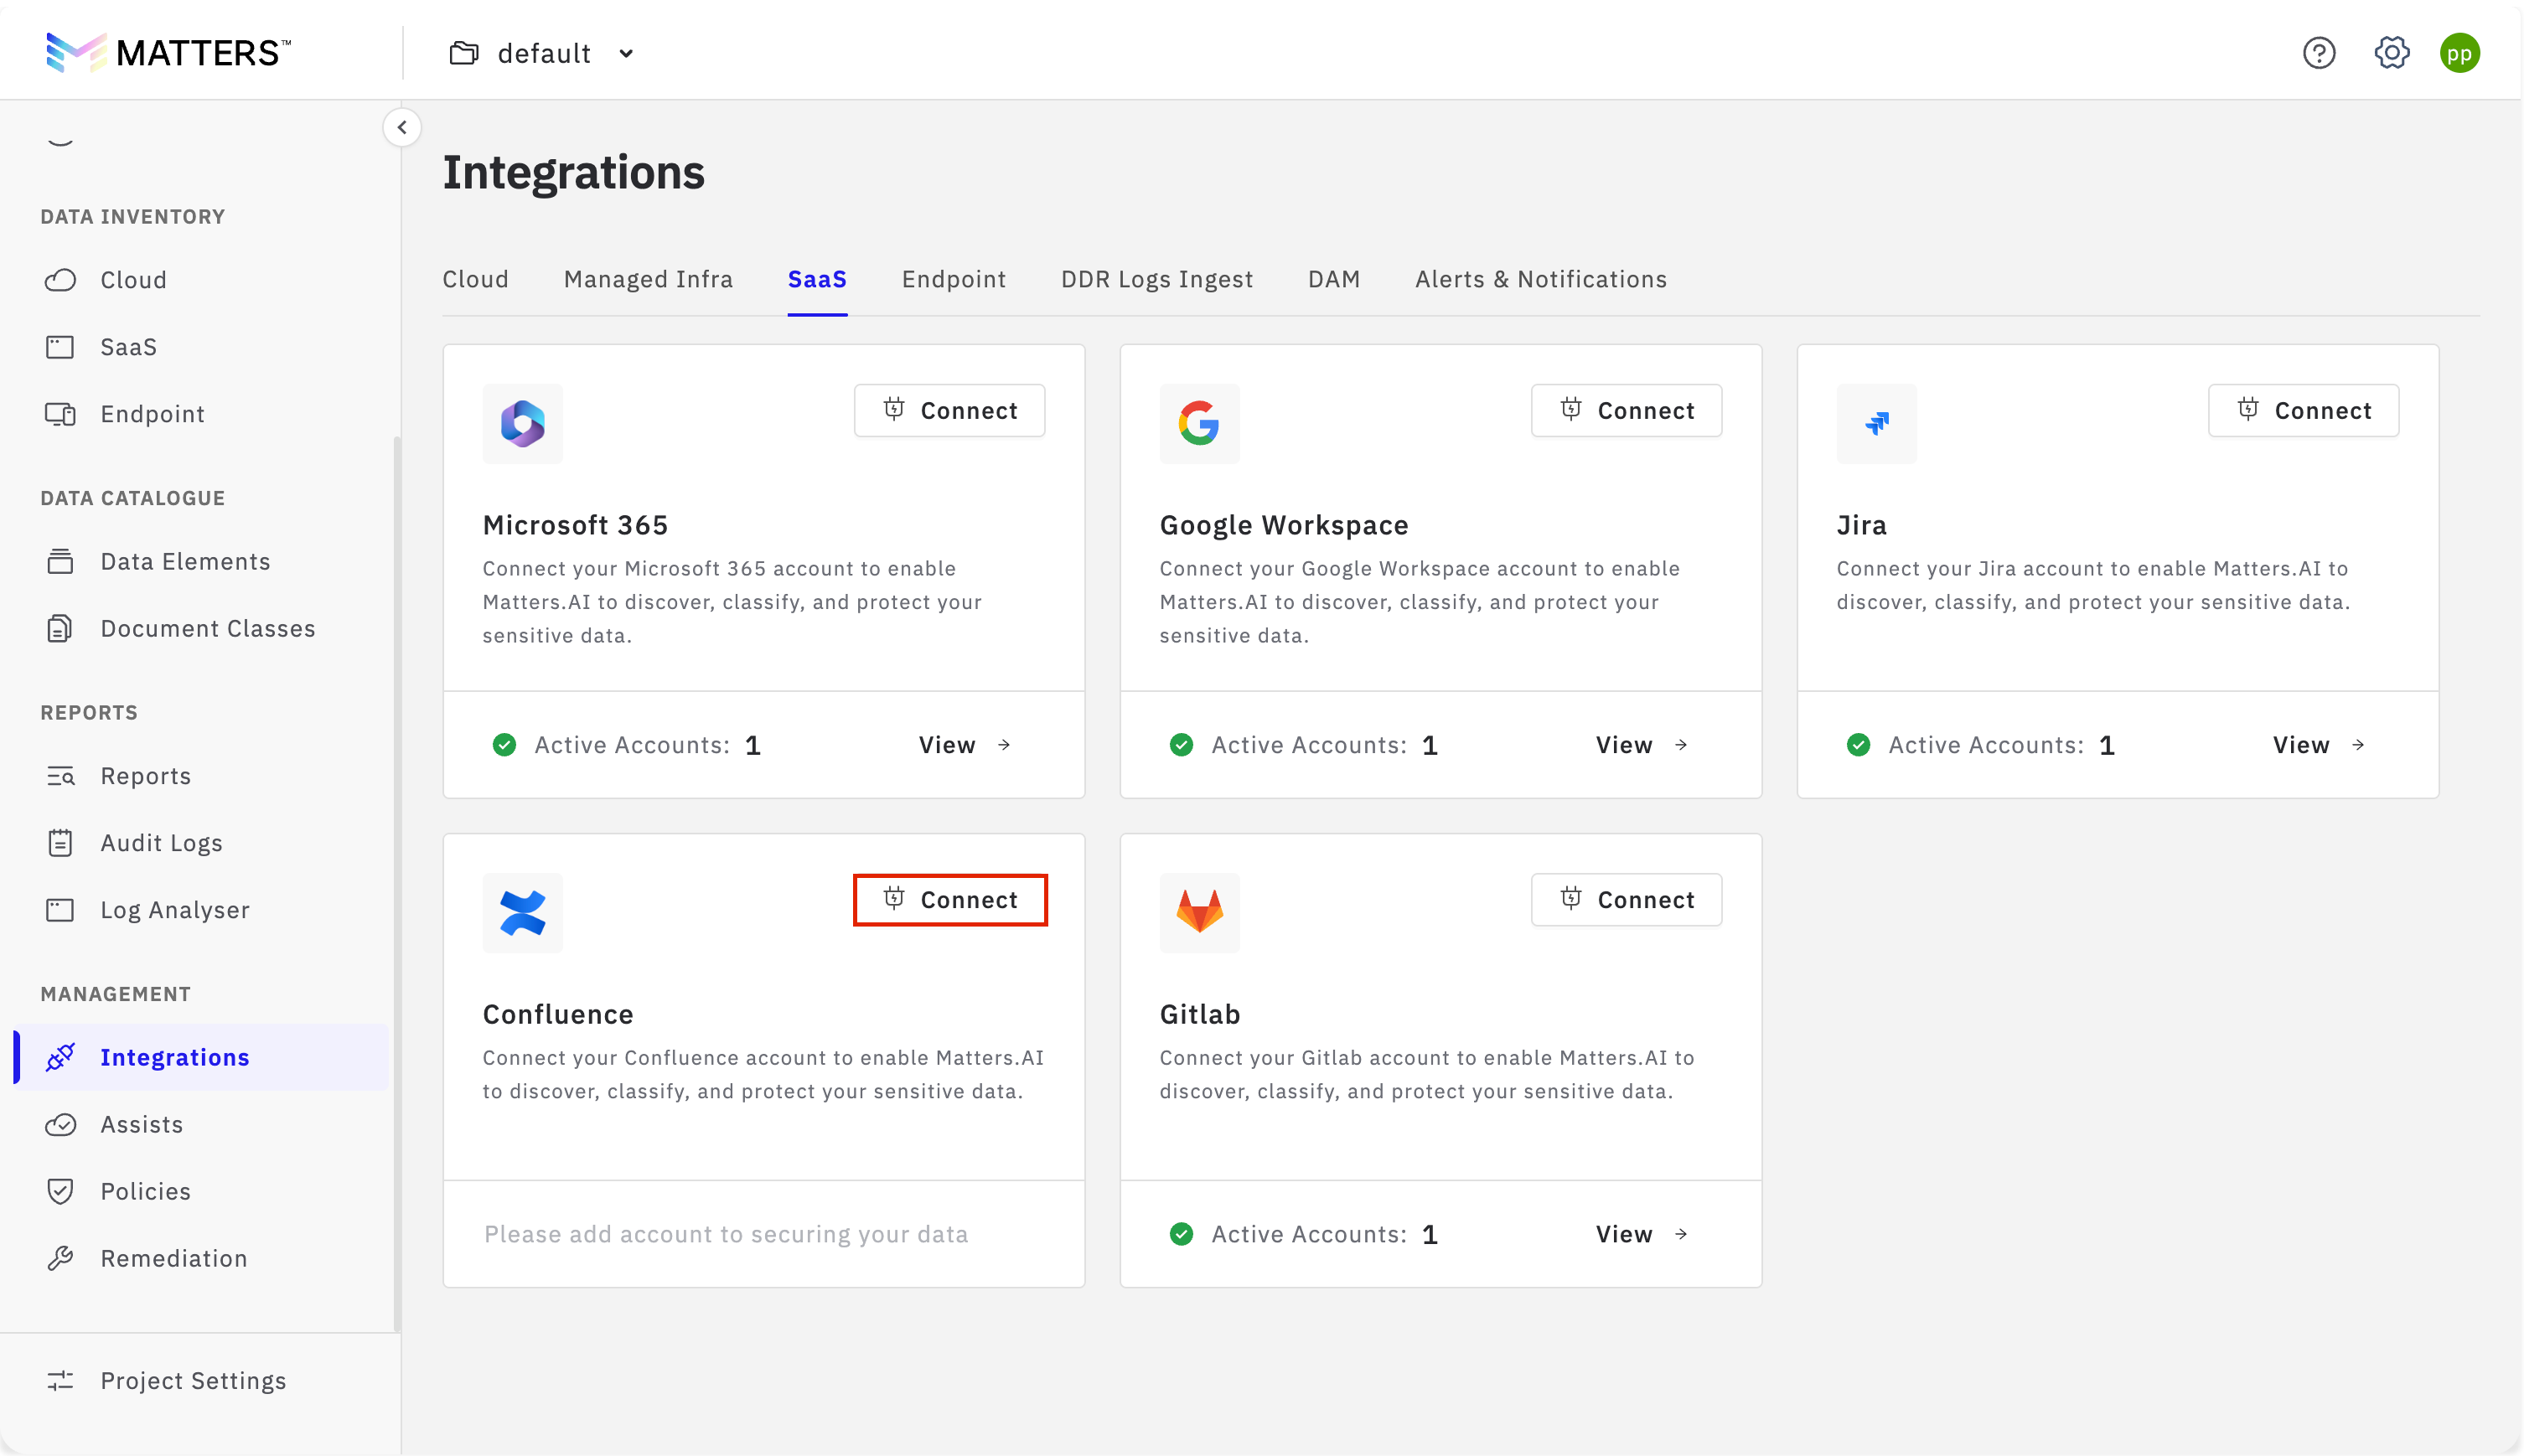2524x1456 pixels.
Task: Switch to the Endpoint tab
Action: click(954, 279)
